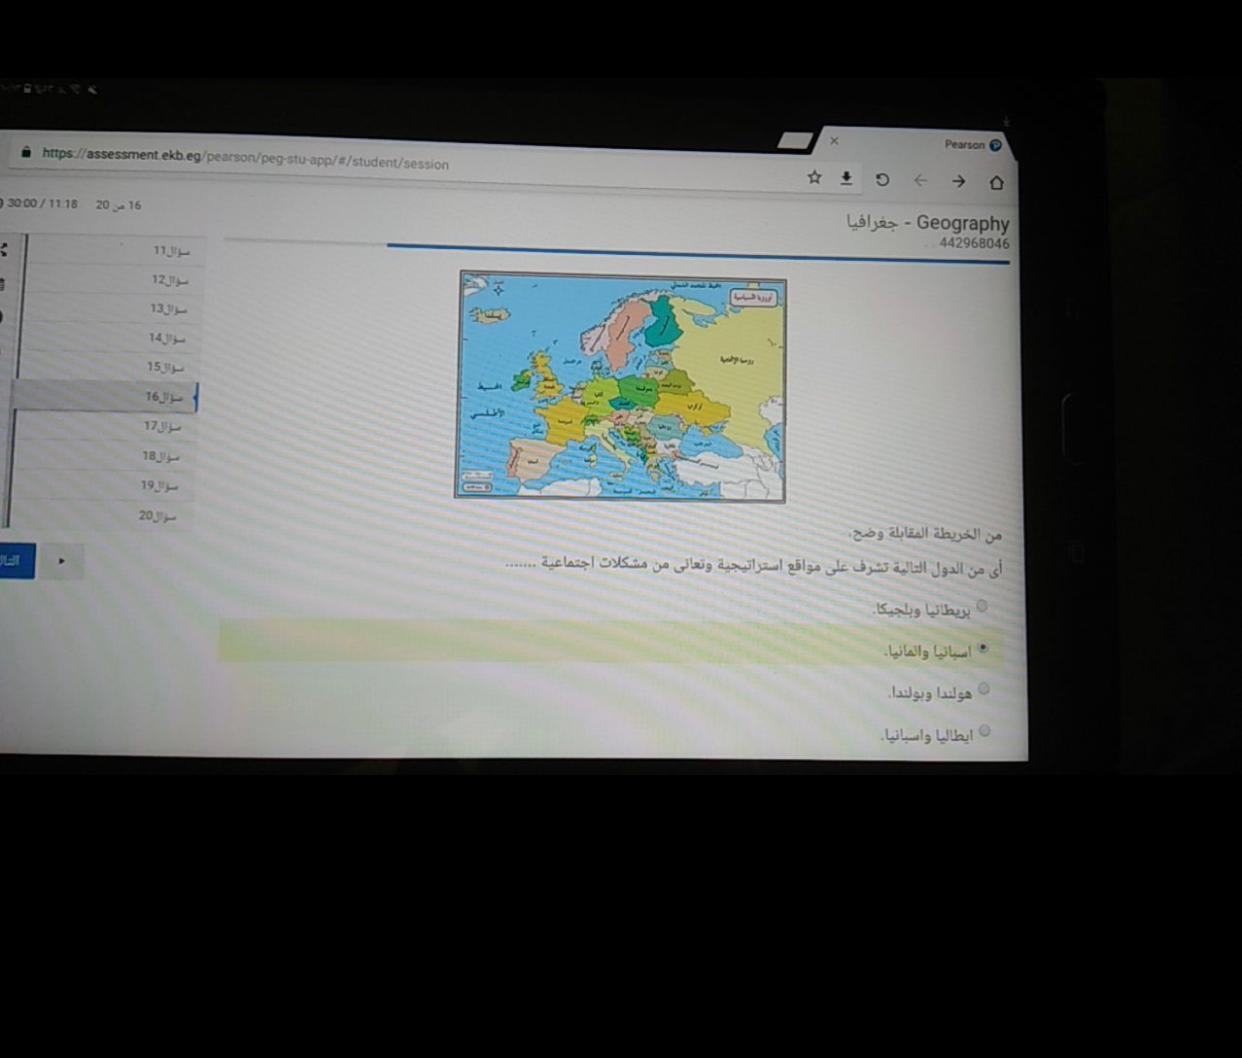Bookmark this page with the star icon
1242x1058 pixels.
814,177
